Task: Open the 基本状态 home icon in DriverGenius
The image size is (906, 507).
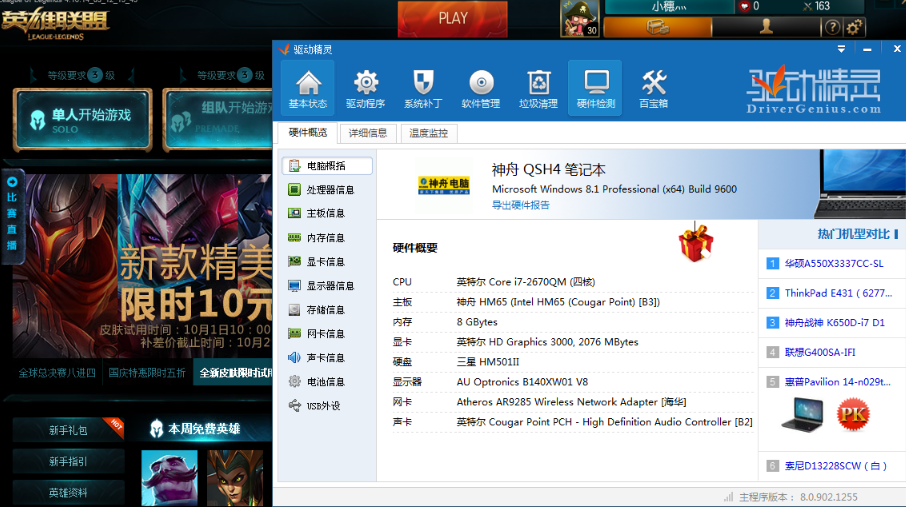Action: [x=308, y=88]
